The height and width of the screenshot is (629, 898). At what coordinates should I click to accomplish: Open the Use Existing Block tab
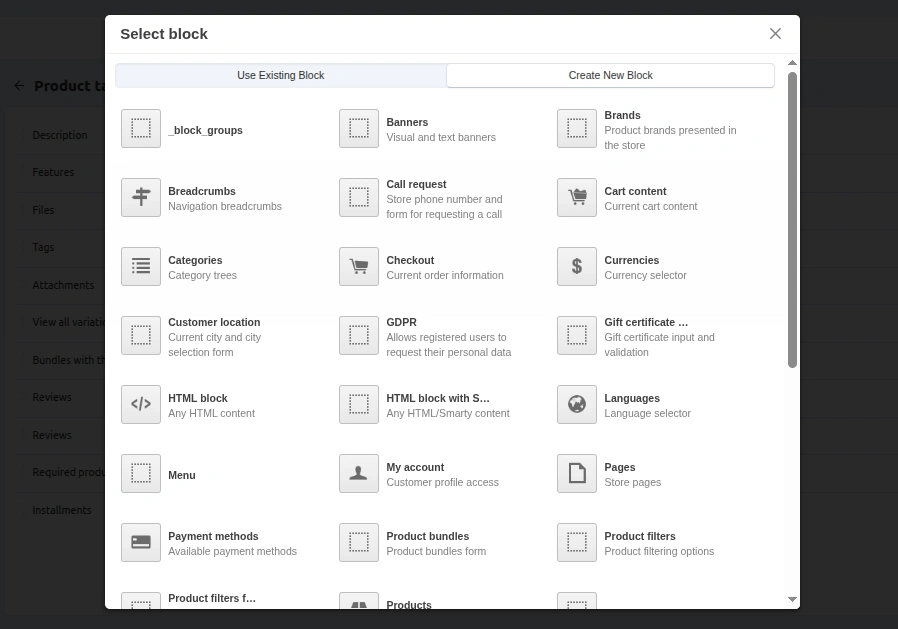[x=281, y=75]
